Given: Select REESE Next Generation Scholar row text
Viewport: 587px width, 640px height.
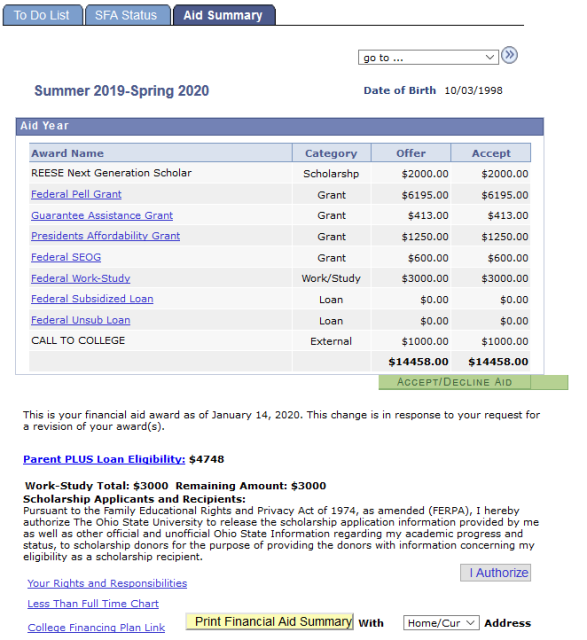Looking at the screenshot, I should (x=111, y=173).
